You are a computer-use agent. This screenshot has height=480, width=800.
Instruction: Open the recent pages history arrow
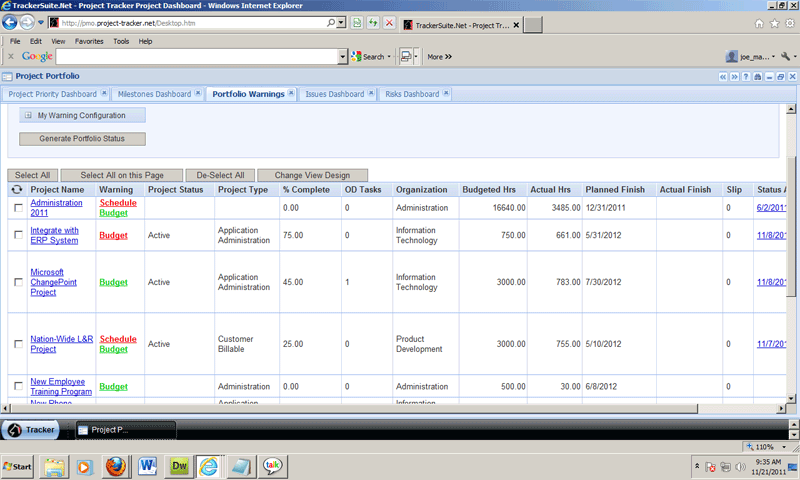pos(41,23)
